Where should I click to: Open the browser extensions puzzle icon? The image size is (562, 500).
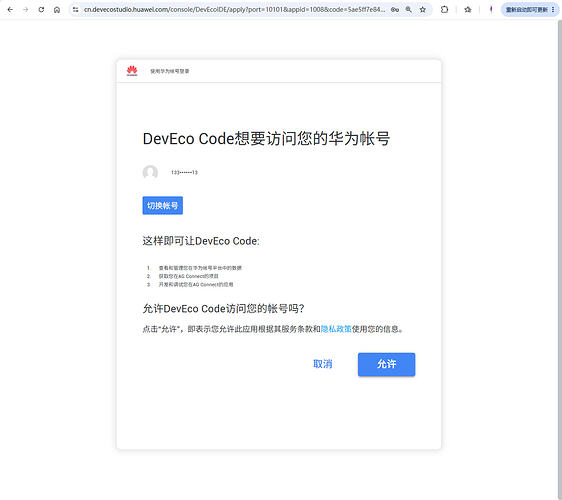pos(444,10)
